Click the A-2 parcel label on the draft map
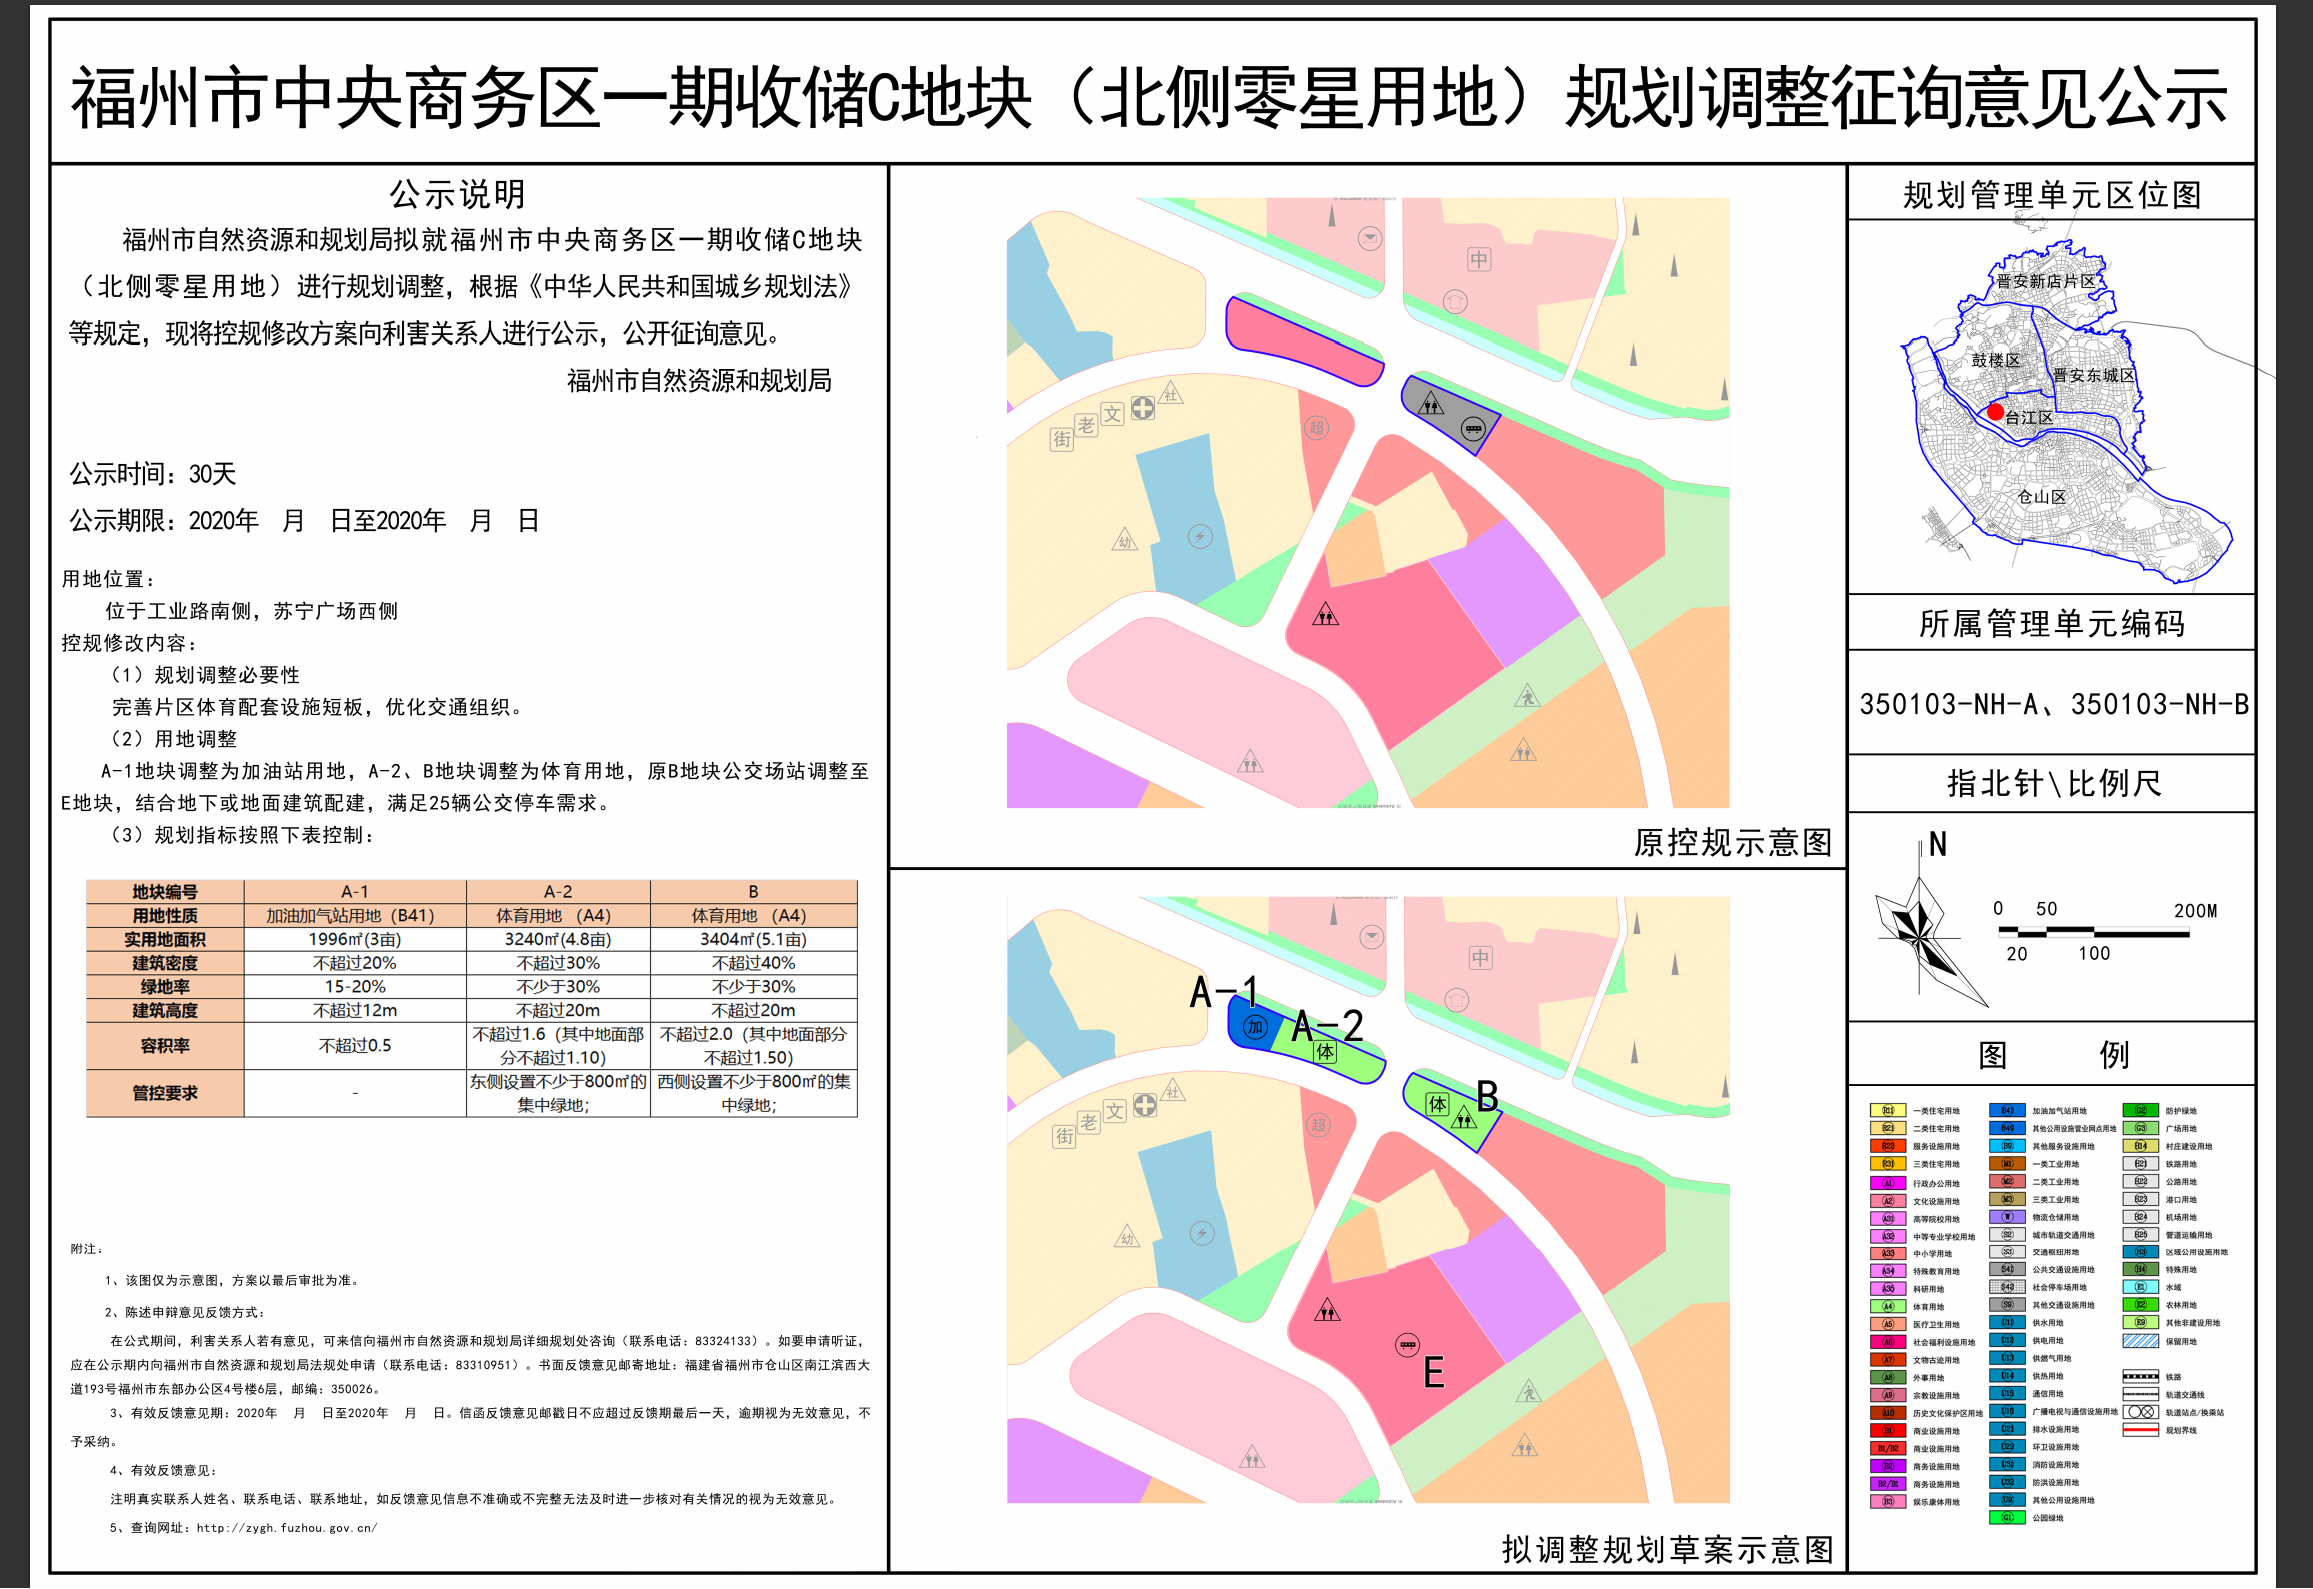Screen dimensions: 2313x1589 [x=1328, y=1026]
